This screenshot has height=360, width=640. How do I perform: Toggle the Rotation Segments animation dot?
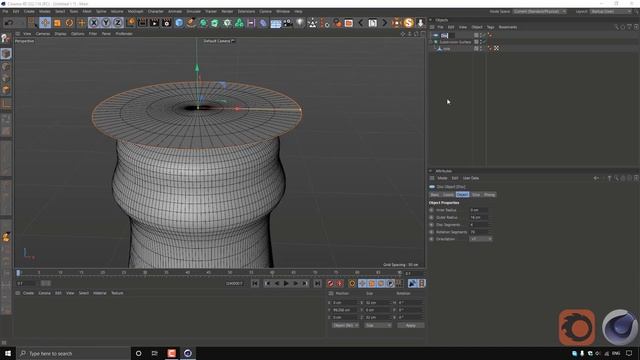[x=431, y=232]
